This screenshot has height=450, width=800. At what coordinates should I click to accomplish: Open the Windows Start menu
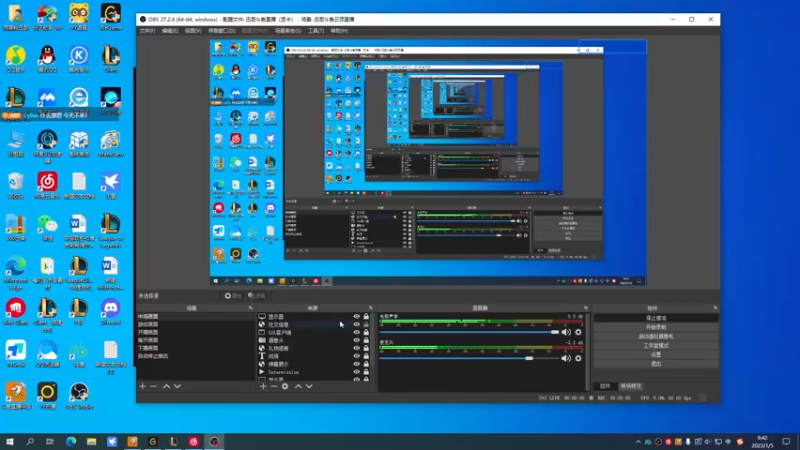[x=10, y=441]
